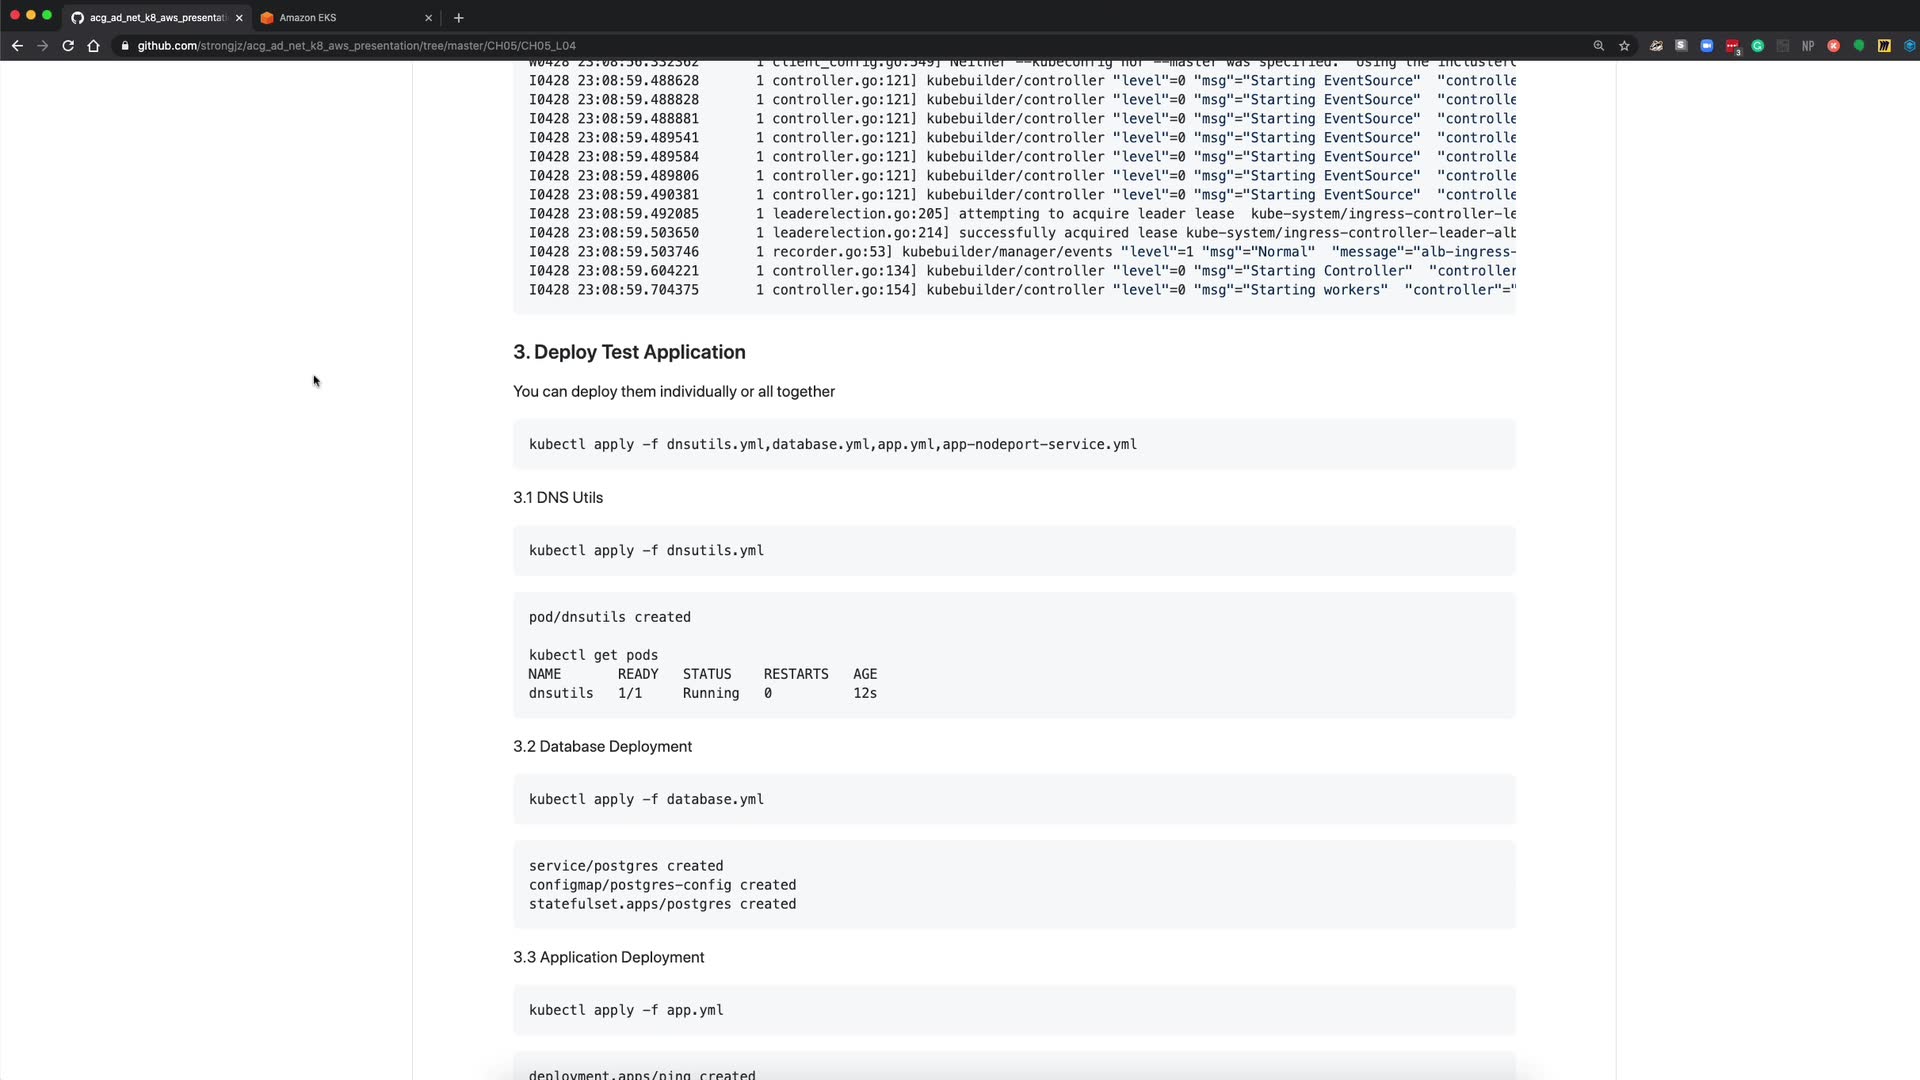
Task: Close the Amazon EKS tab
Action: click(428, 18)
